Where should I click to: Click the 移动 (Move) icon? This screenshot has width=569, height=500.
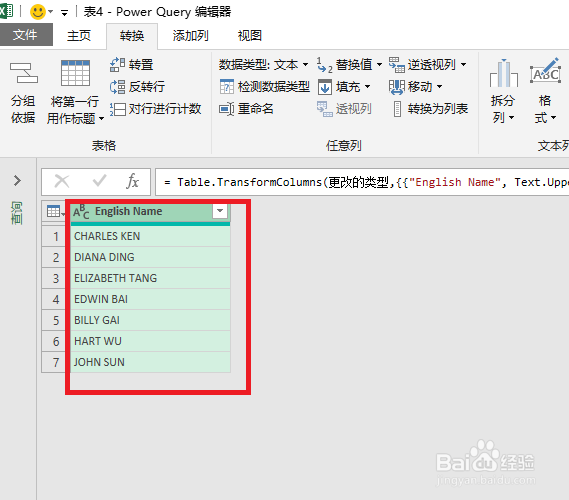point(396,87)
